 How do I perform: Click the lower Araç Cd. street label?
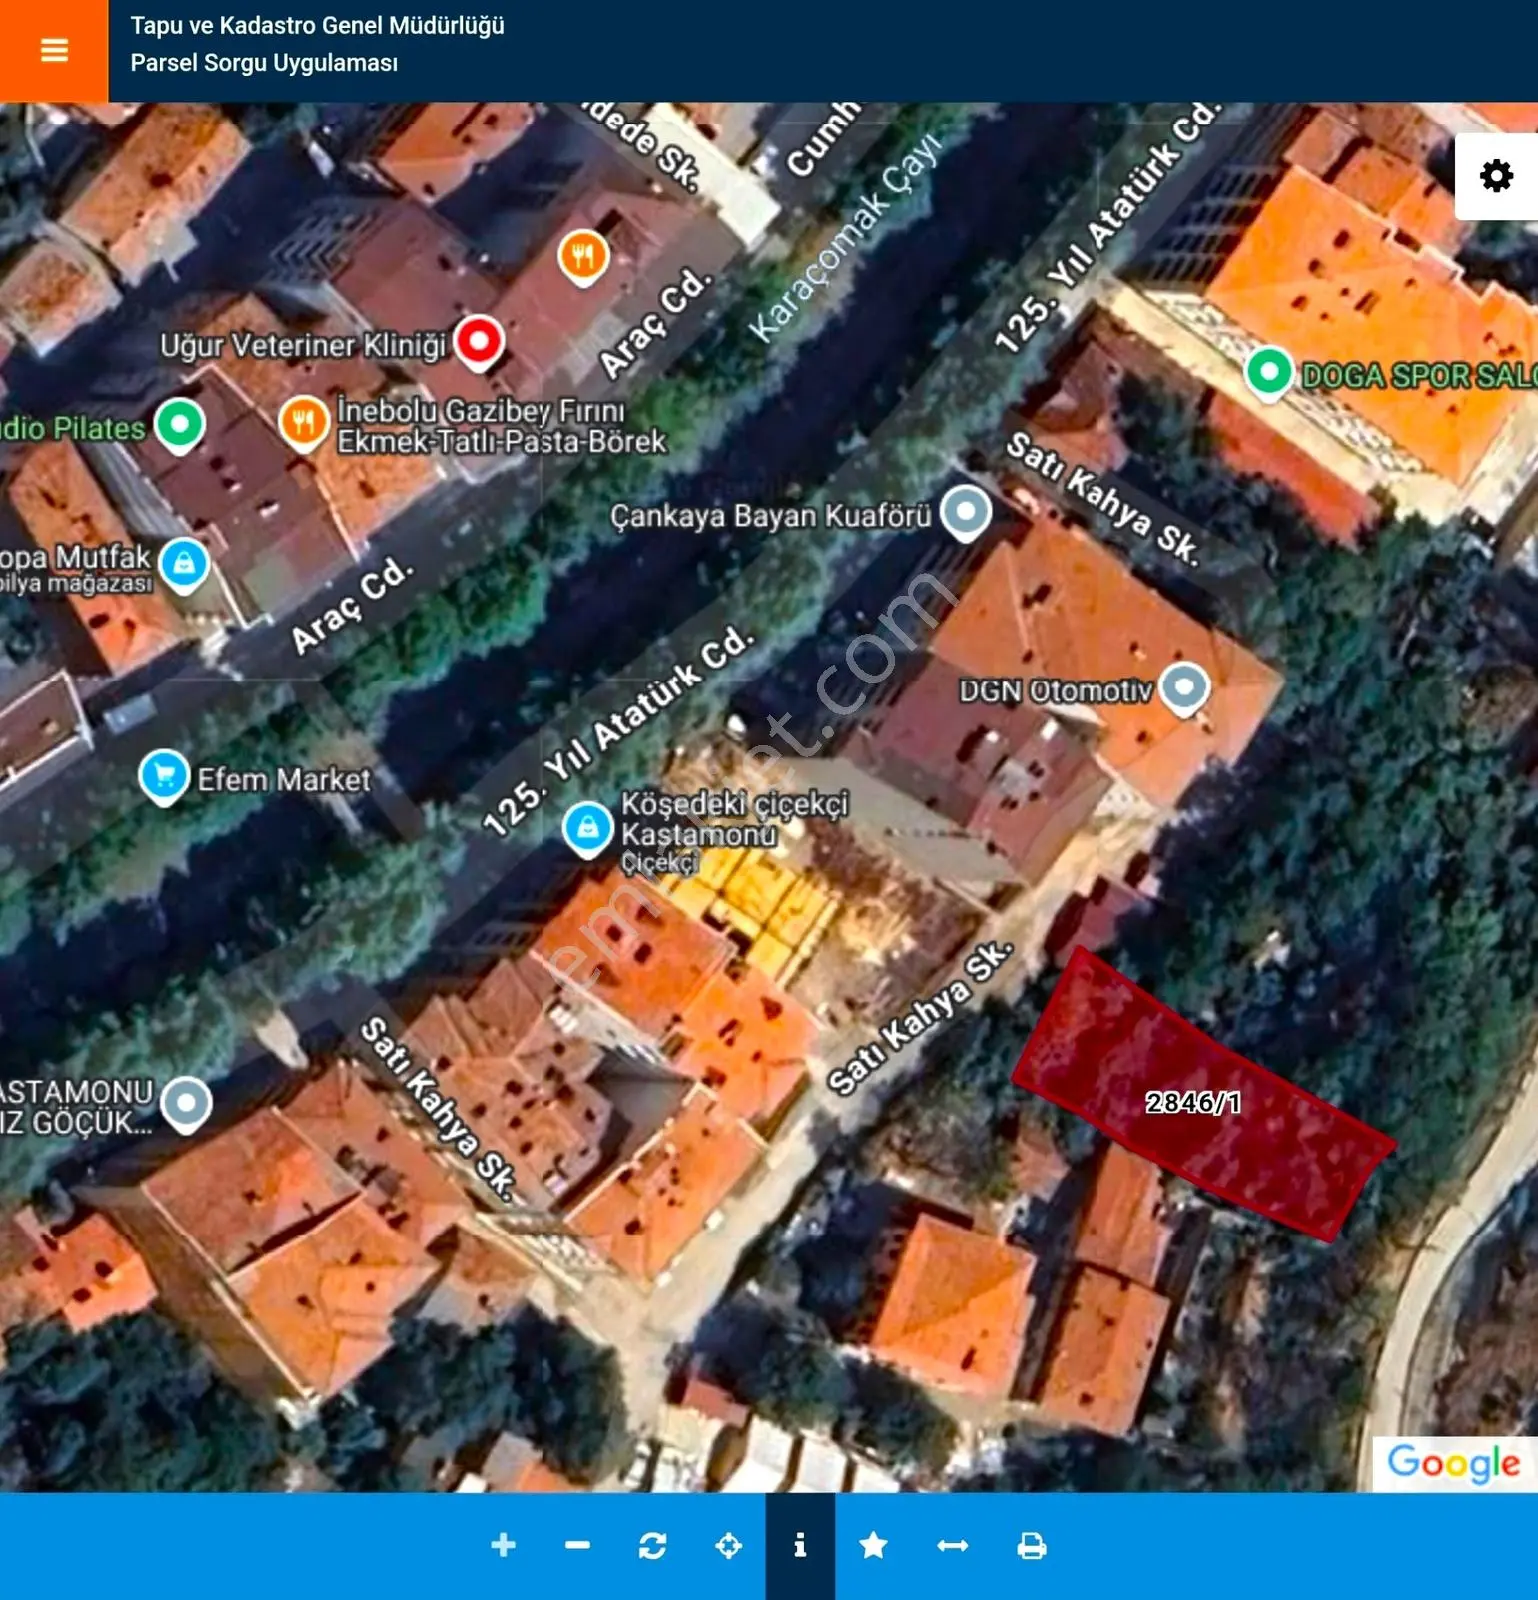352,606
